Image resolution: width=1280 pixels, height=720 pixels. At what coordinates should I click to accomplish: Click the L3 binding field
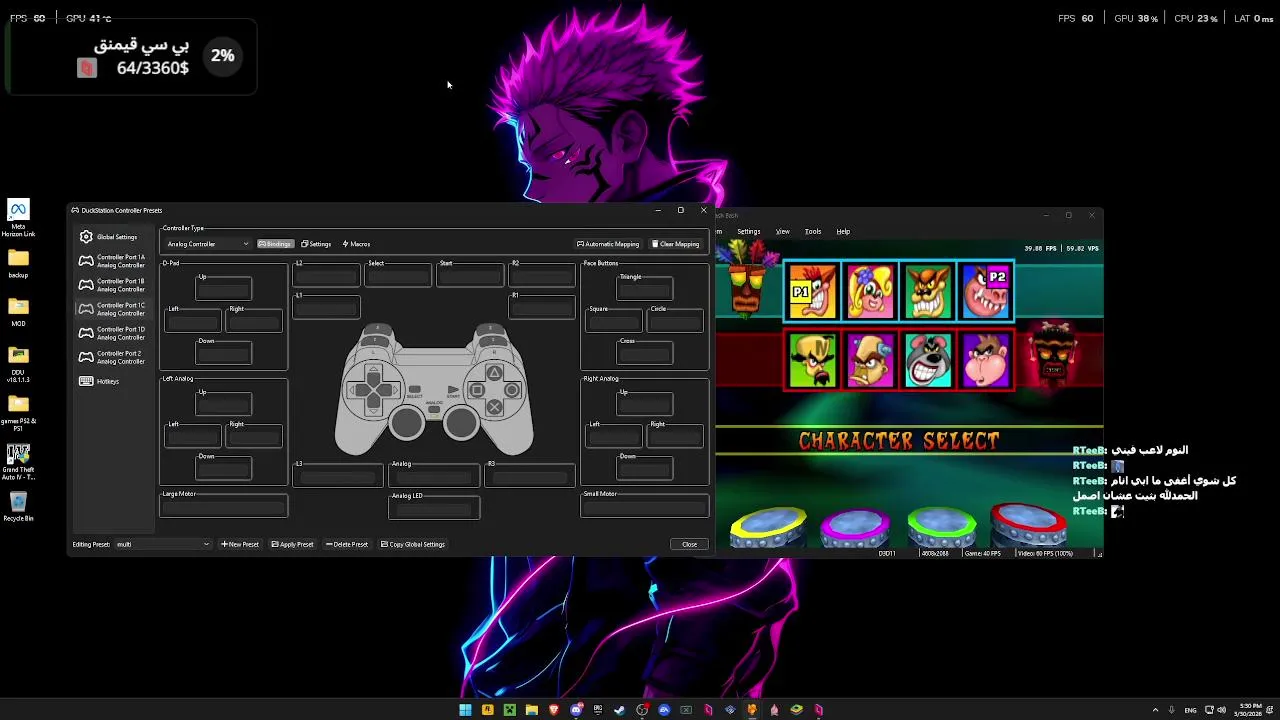[x=338, y=477]
